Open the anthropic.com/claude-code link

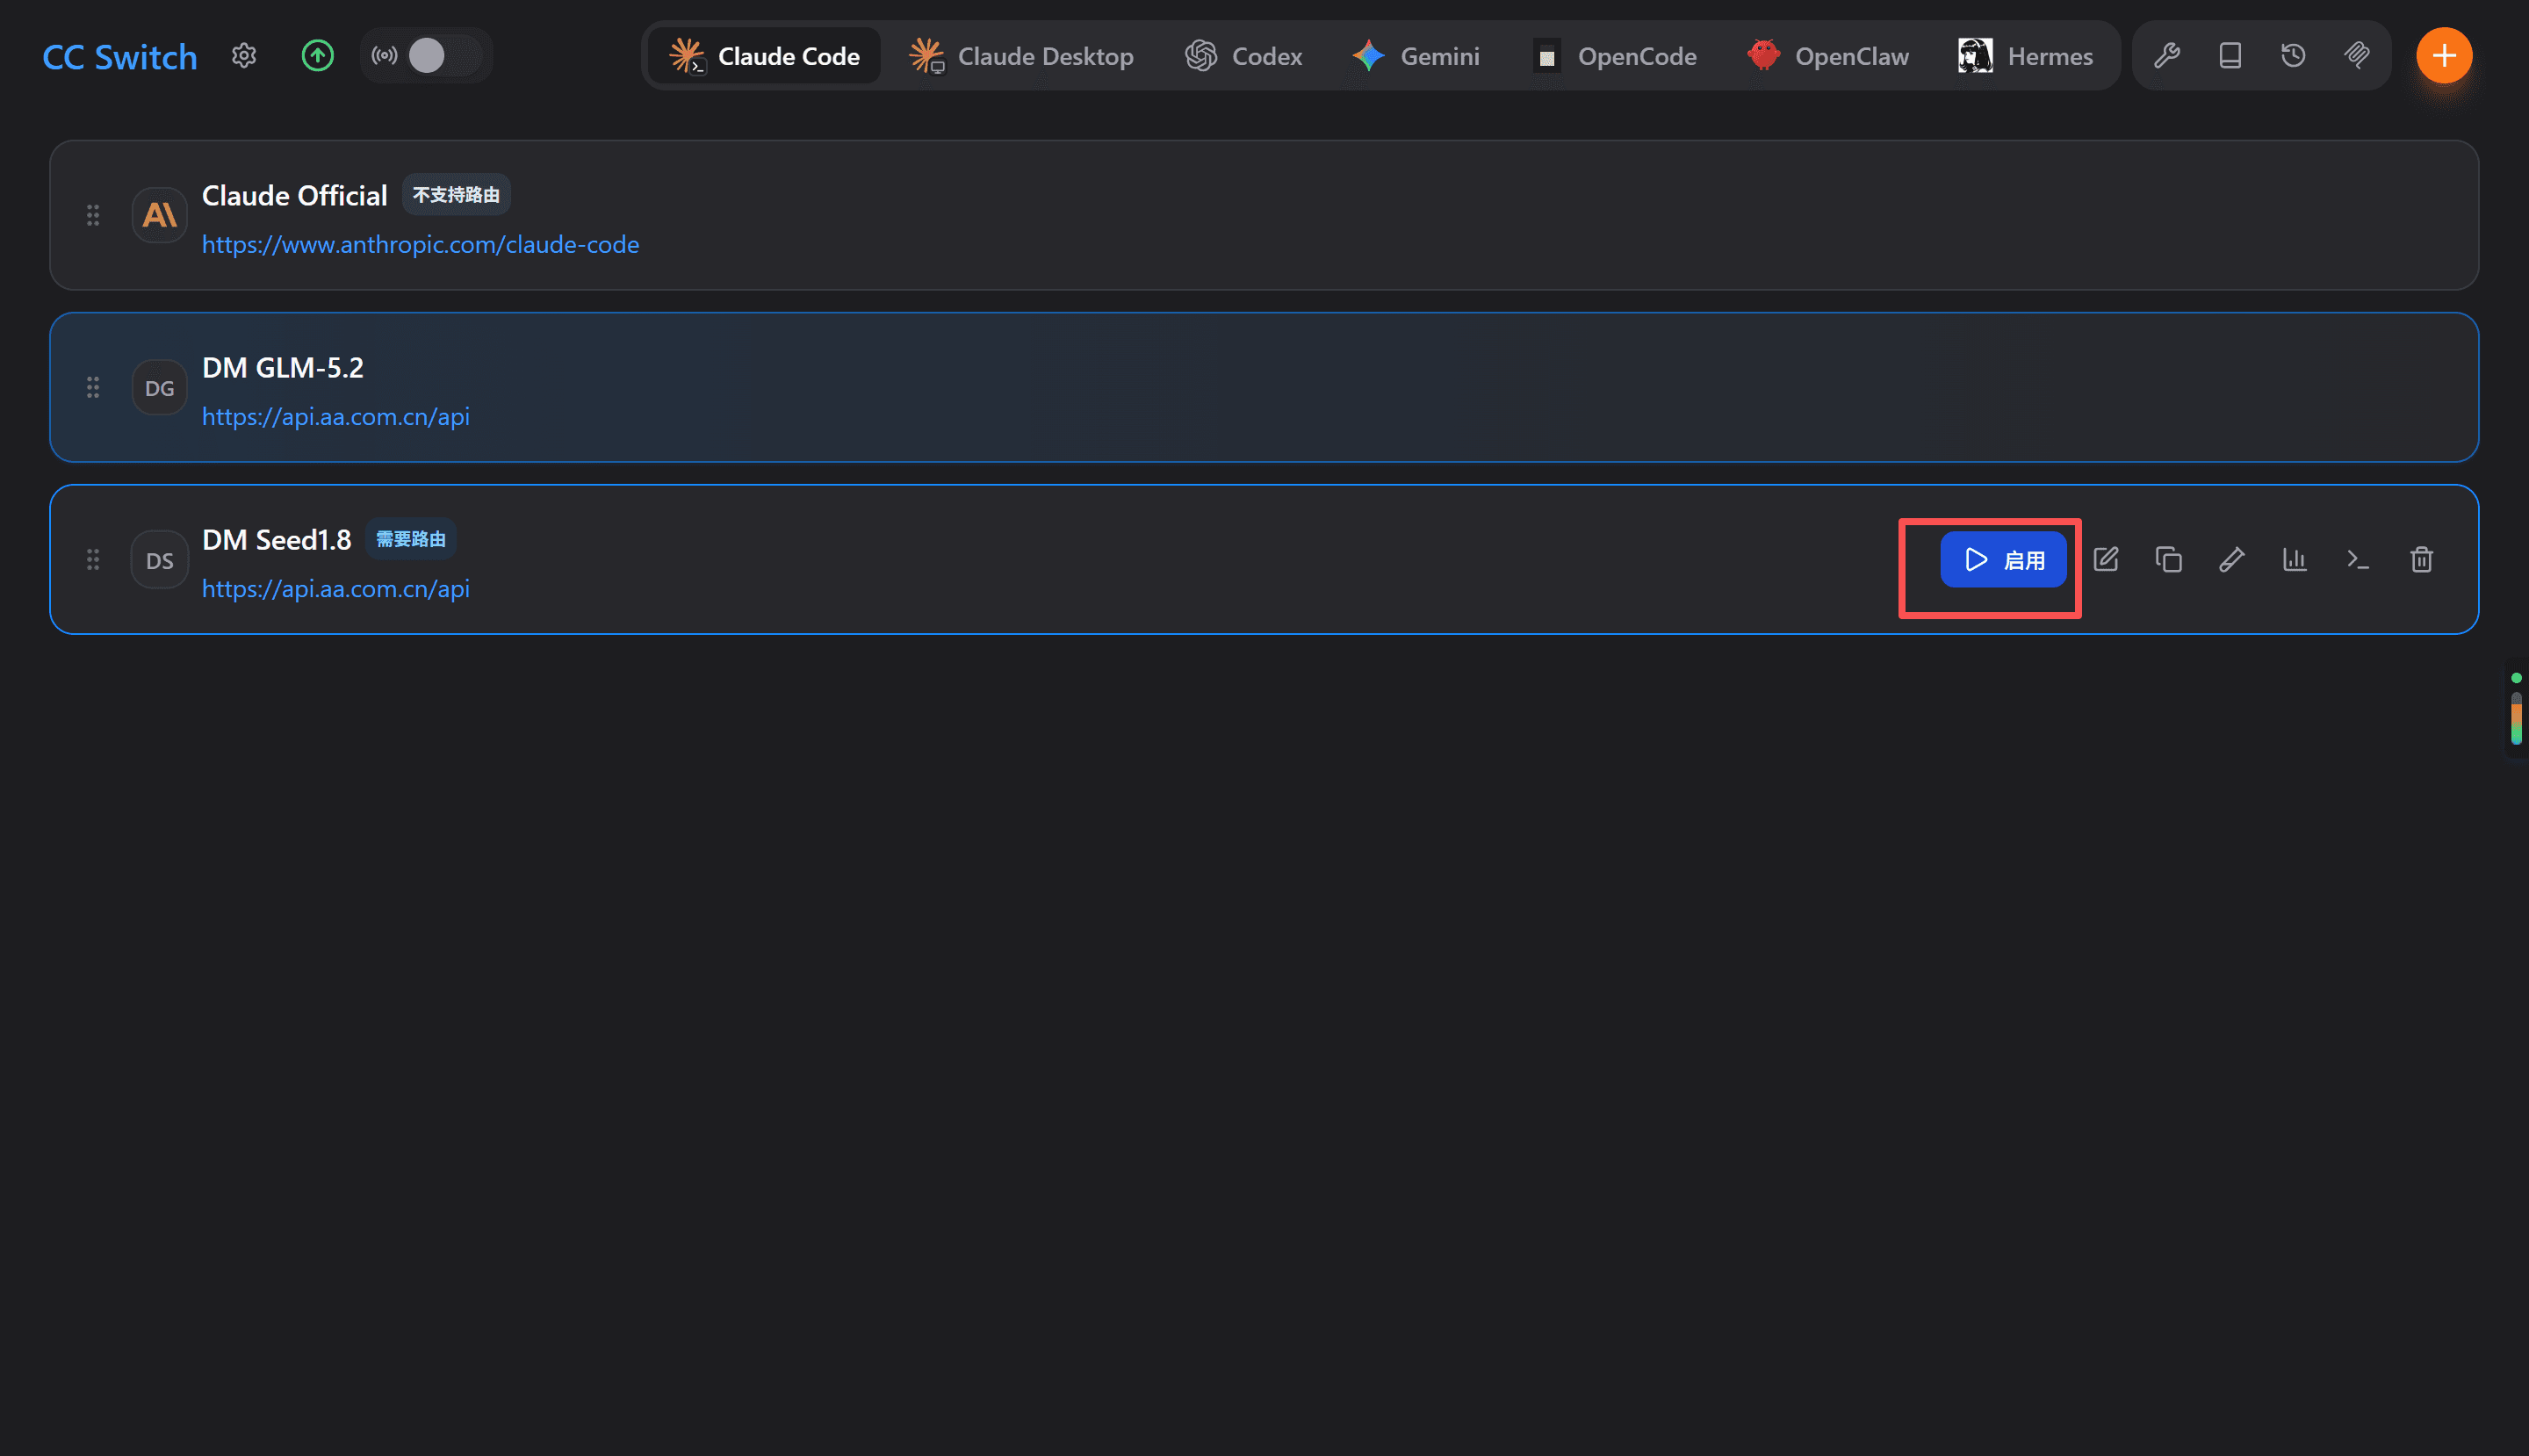420,245
